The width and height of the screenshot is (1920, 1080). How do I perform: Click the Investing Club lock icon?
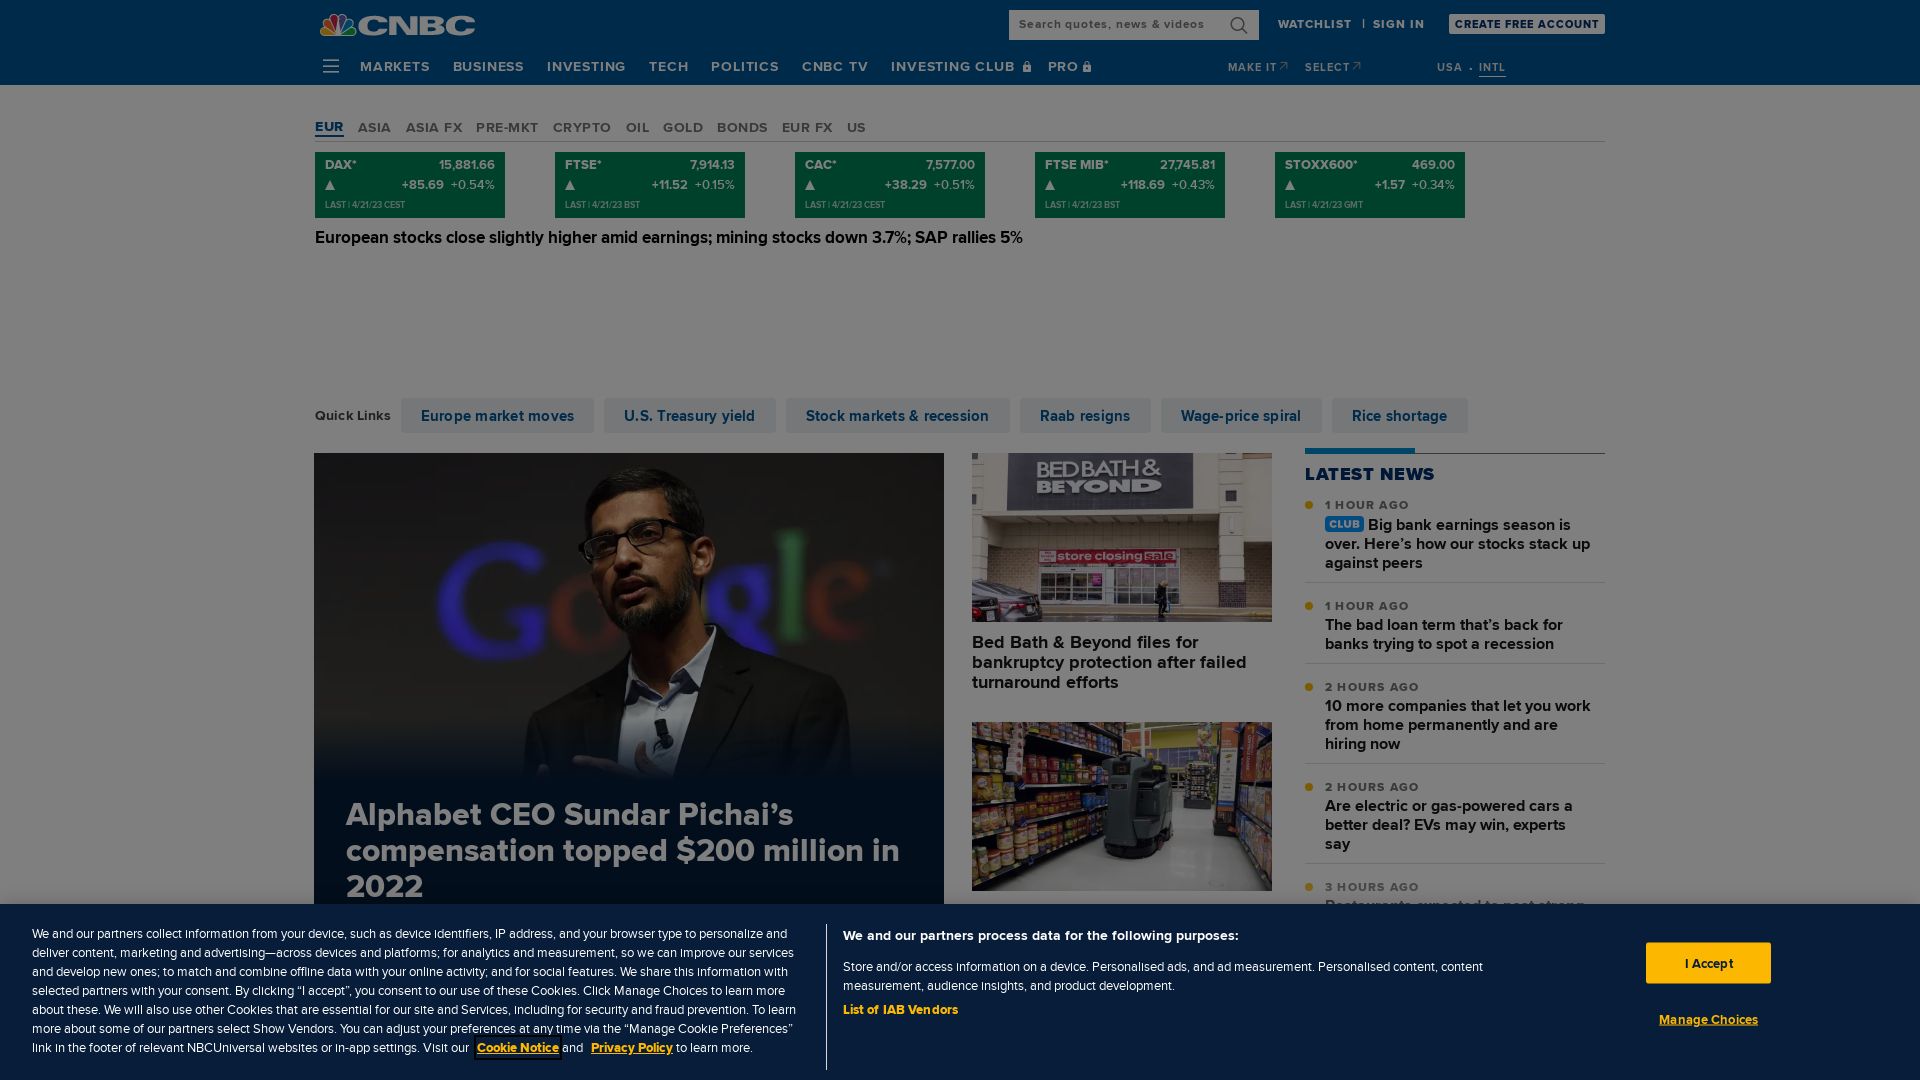(1026, 67)
